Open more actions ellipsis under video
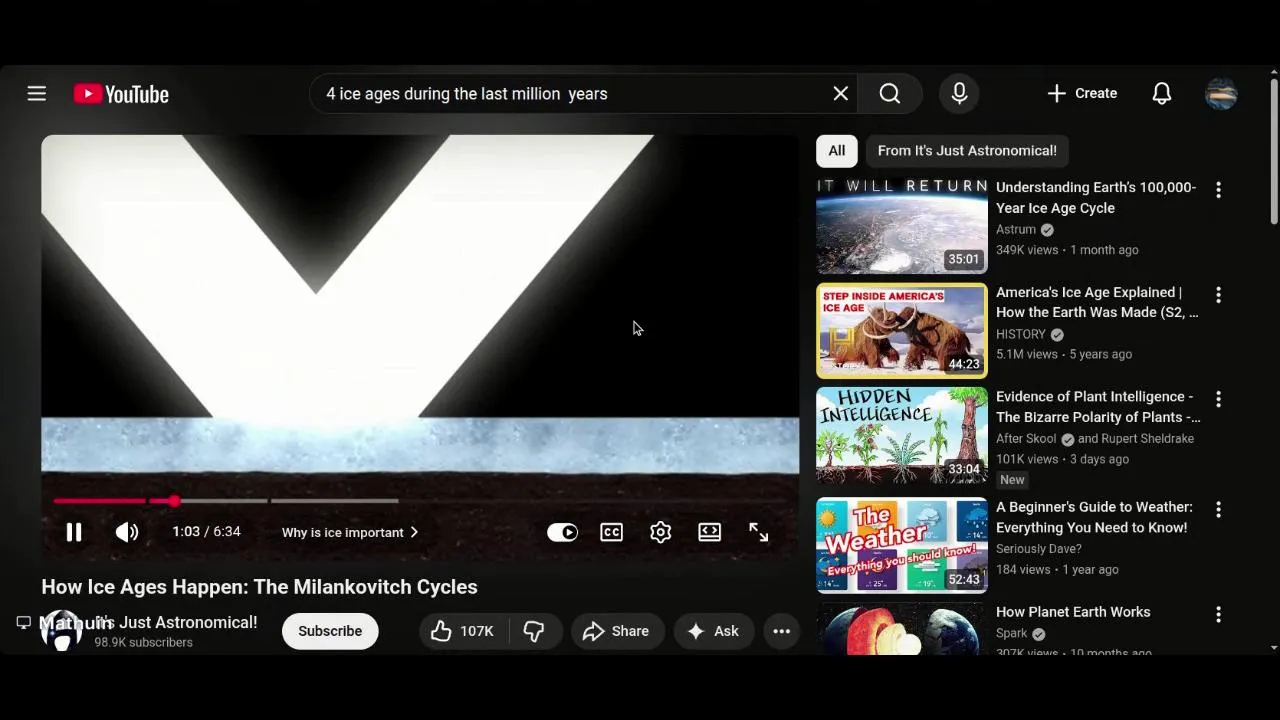 pos(782,631)
